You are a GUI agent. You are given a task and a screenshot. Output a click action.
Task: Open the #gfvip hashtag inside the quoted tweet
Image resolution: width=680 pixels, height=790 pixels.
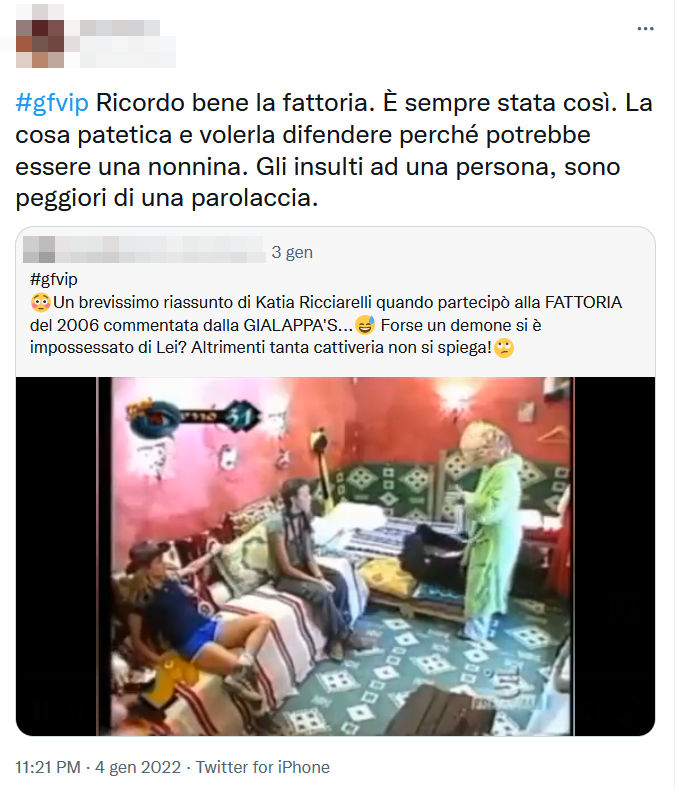click(54, 279)
